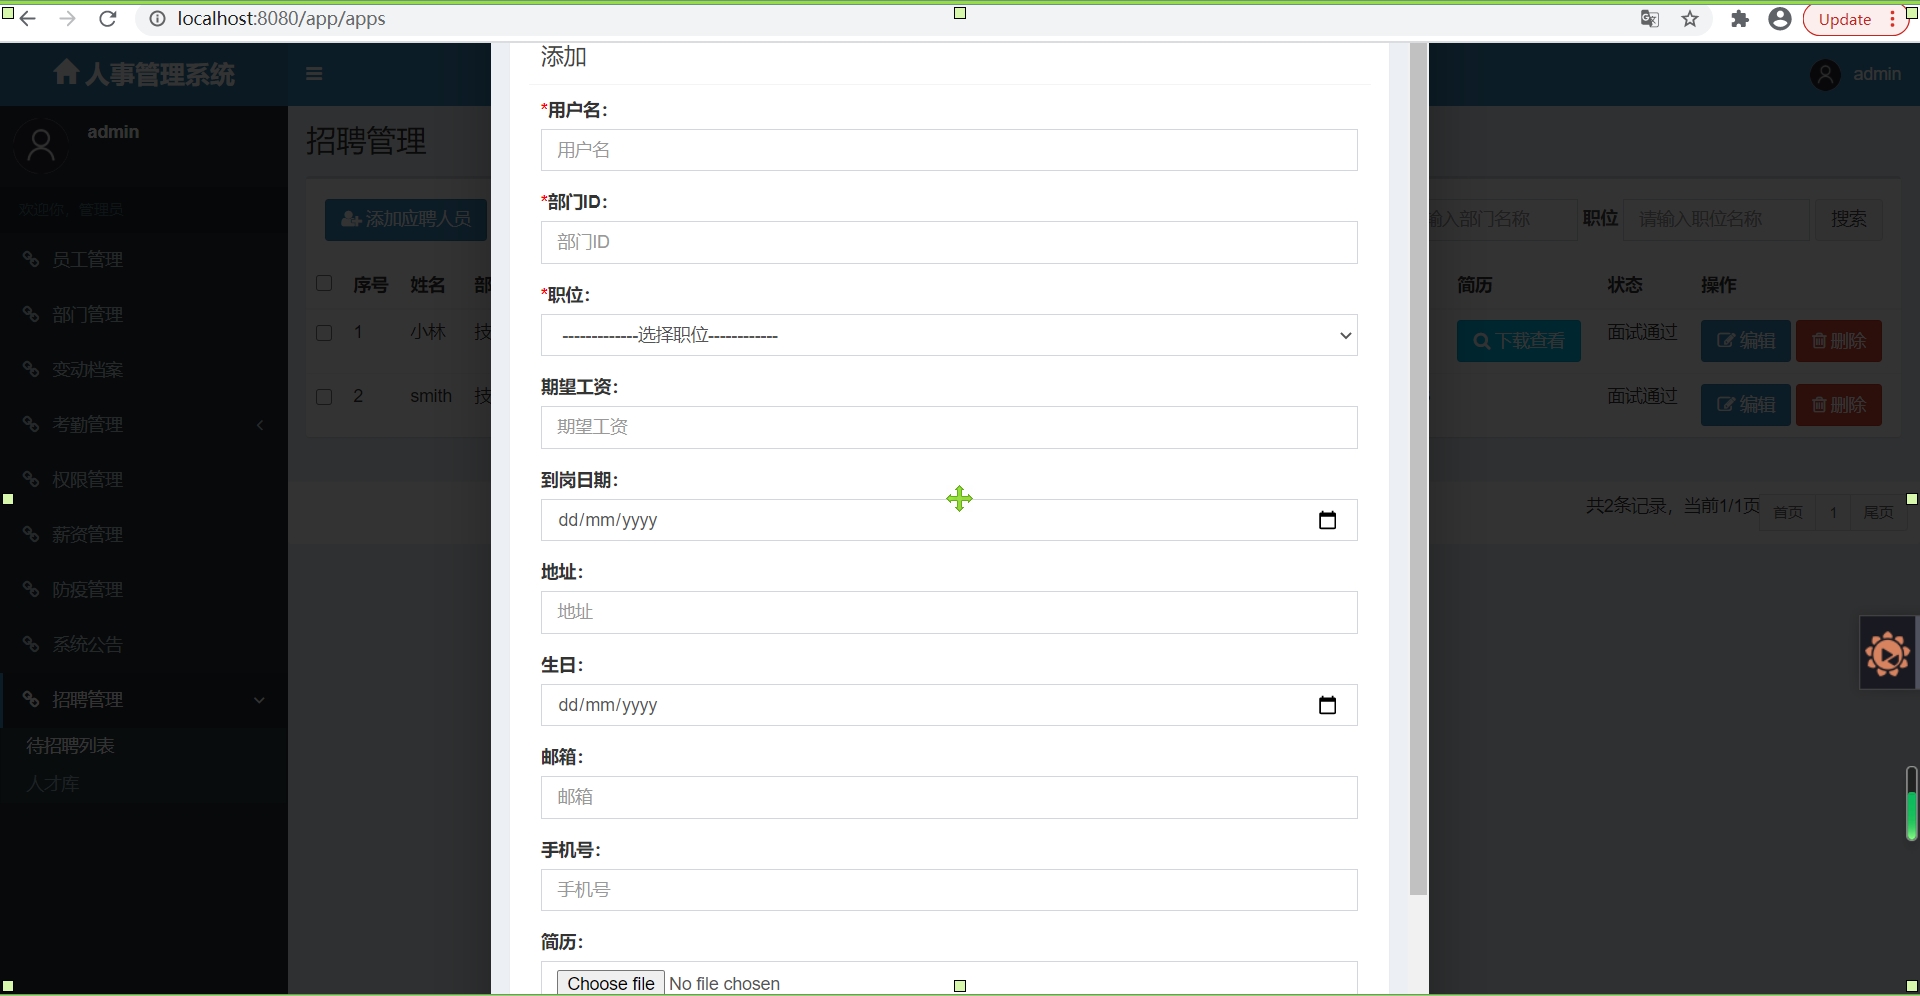Click the 到岗日期 date field
This screenshot has height=996, width=1920.
coord(949,520)
